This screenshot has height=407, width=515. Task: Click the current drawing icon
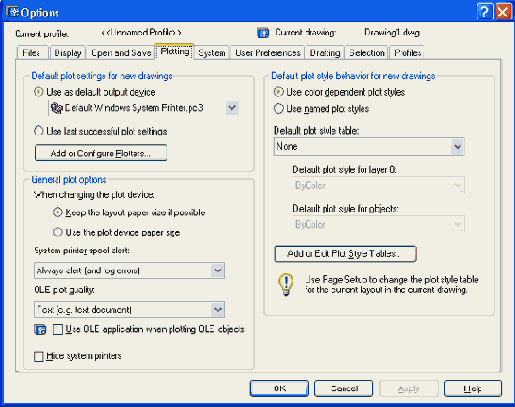tap(263, 33)
